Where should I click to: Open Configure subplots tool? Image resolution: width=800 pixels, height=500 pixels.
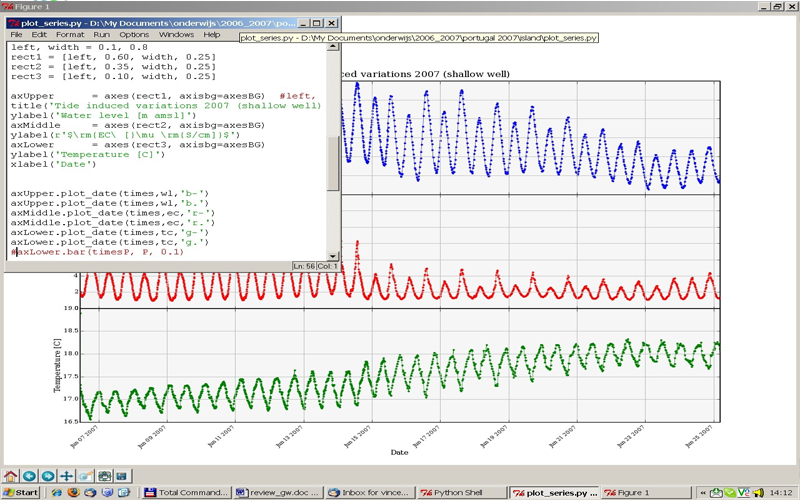pyautogui.click(x=103, y=476)
